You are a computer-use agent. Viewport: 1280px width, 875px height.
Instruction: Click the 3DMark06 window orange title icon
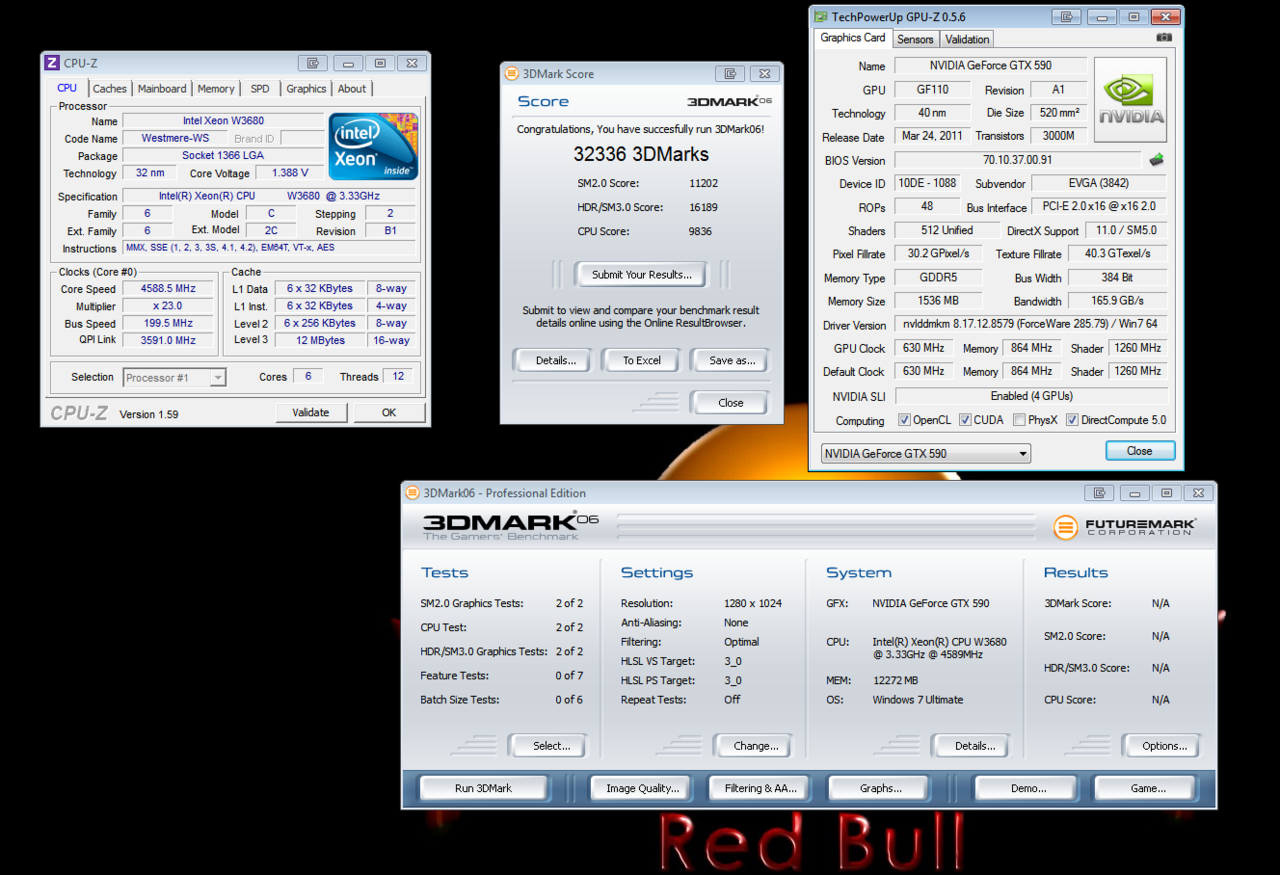click(413, 492)
